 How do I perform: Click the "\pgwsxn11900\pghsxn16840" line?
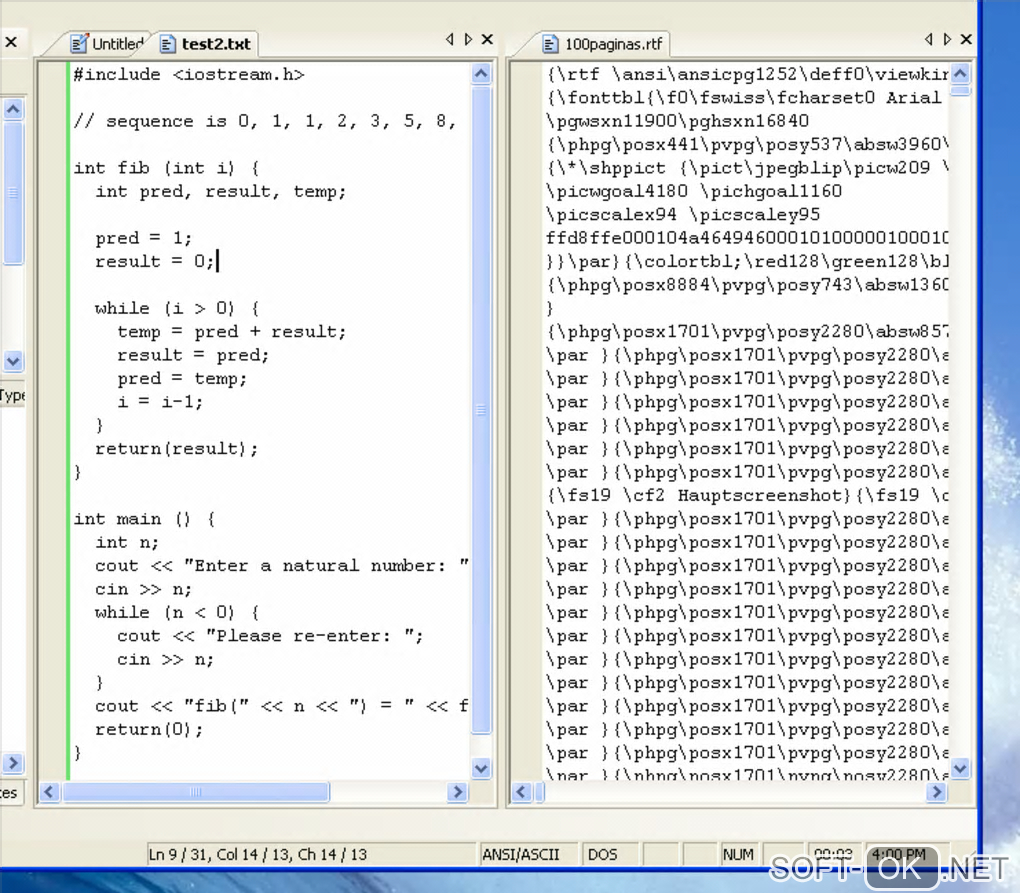click(x=677, y=122)
